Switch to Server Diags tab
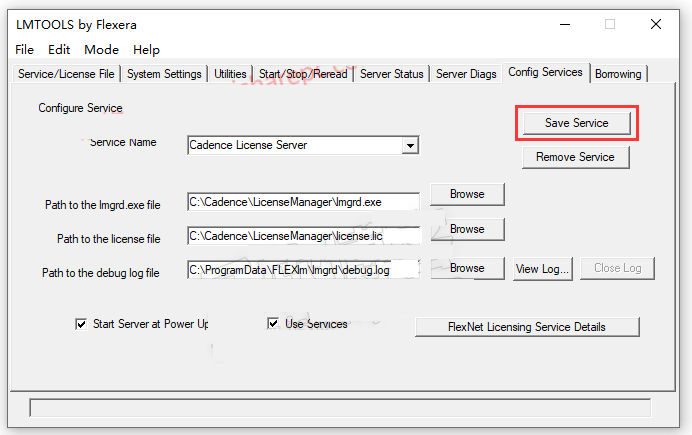 click(466, 74)
